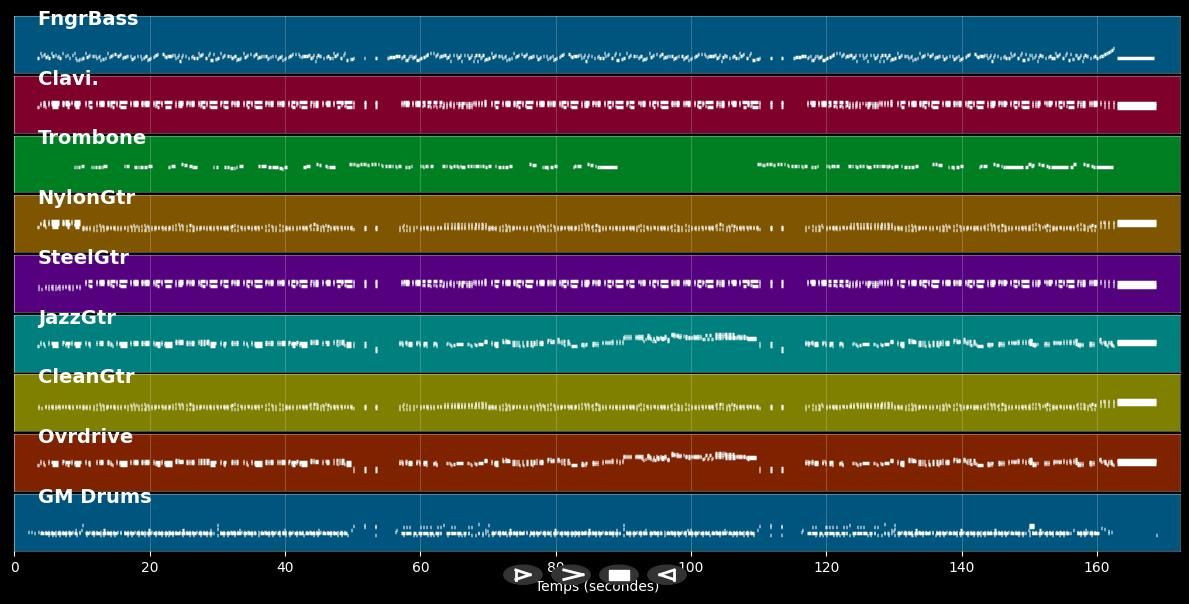
Task: Select the SteelGtr track label
Action: click(x=84, y=257)
